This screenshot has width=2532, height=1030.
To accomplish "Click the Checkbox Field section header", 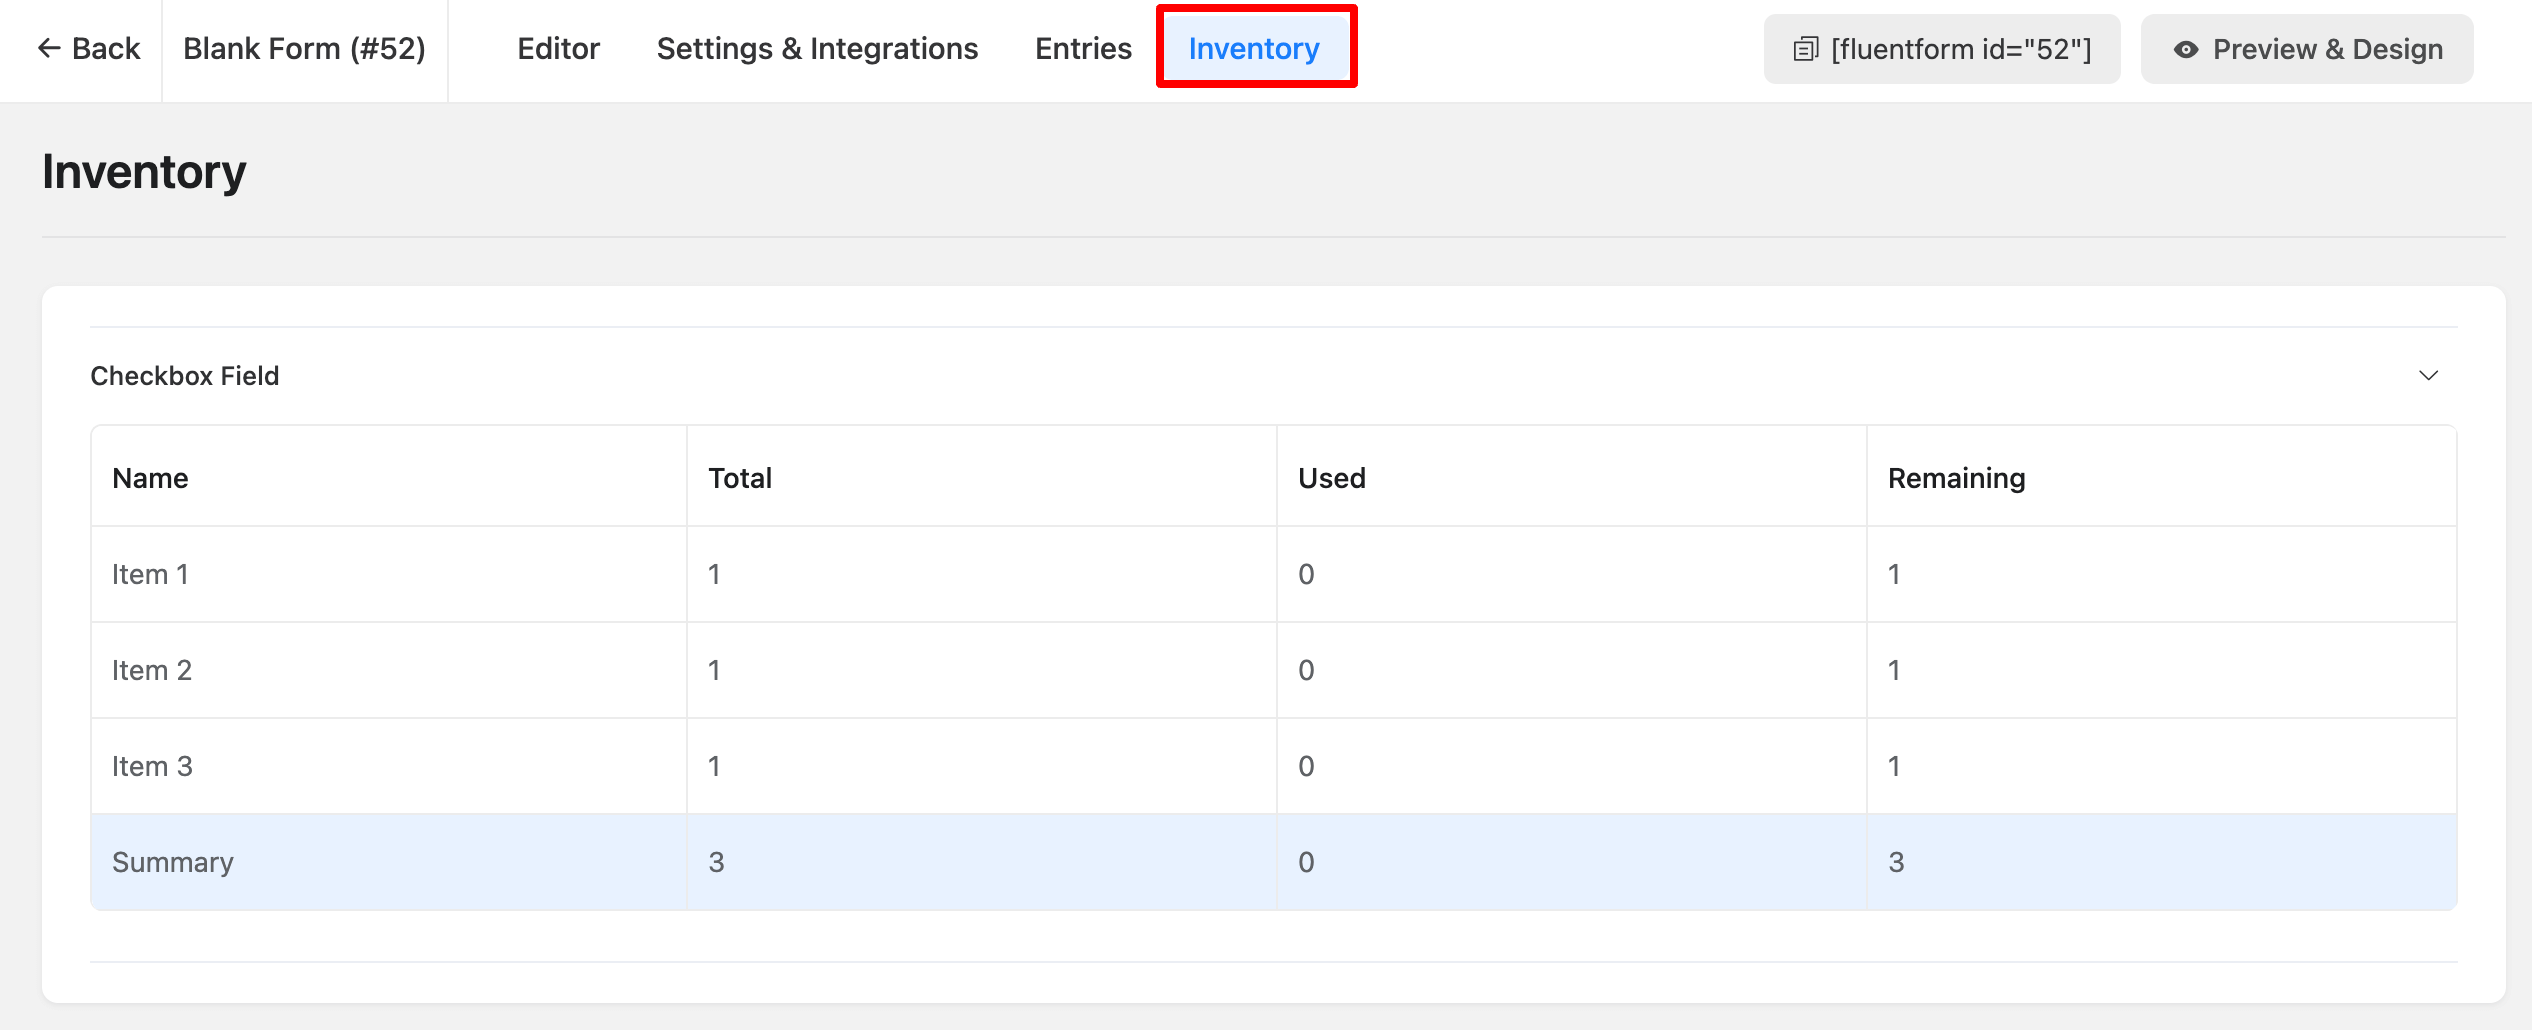I will click(185, 376).
